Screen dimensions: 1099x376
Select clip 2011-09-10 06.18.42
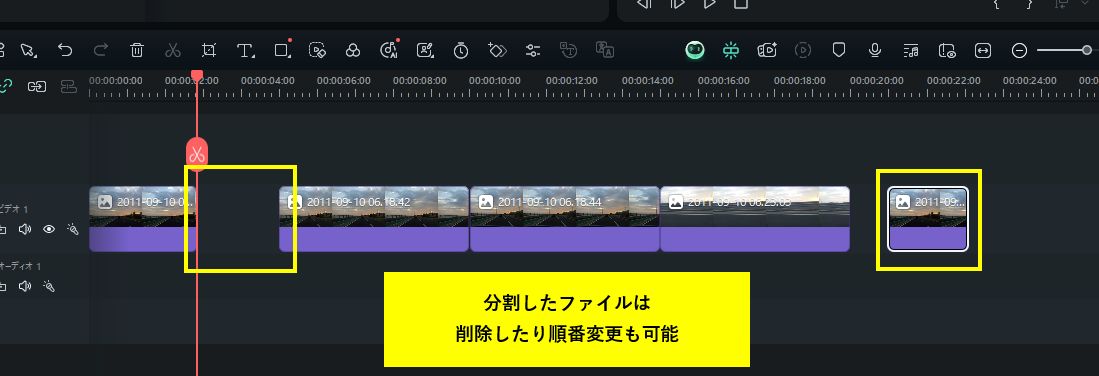(x=374, y=219)
